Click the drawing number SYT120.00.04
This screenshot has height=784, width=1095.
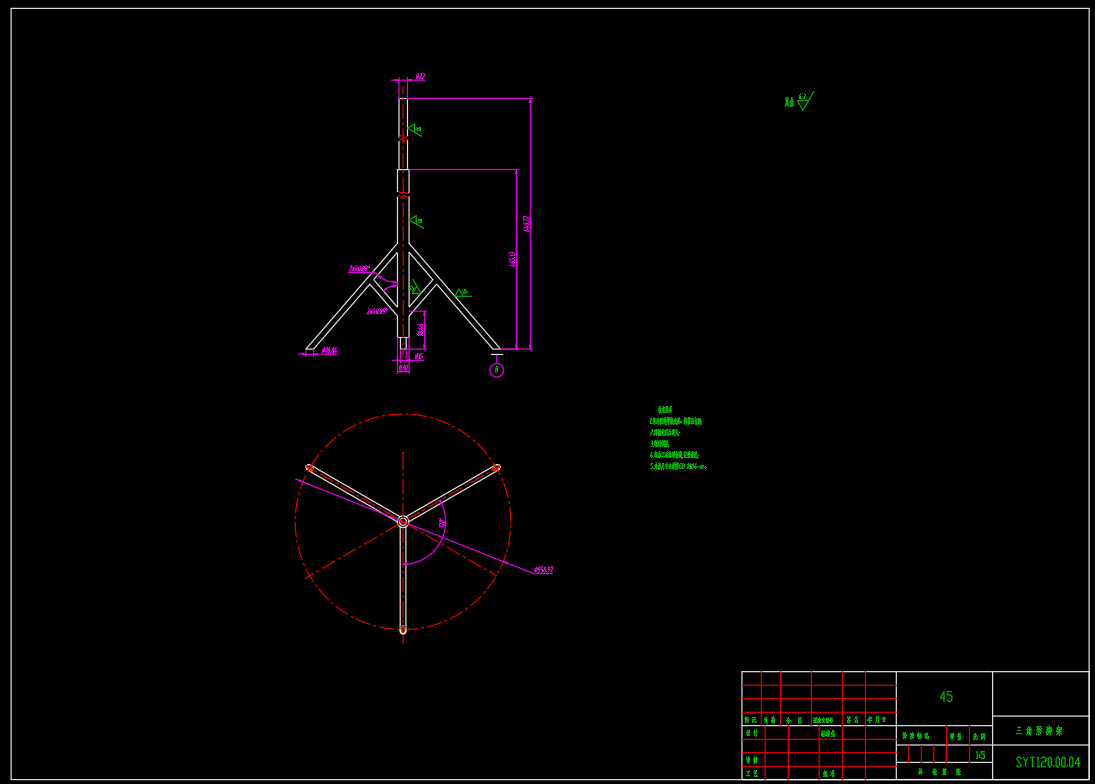tap(1047, 762)
